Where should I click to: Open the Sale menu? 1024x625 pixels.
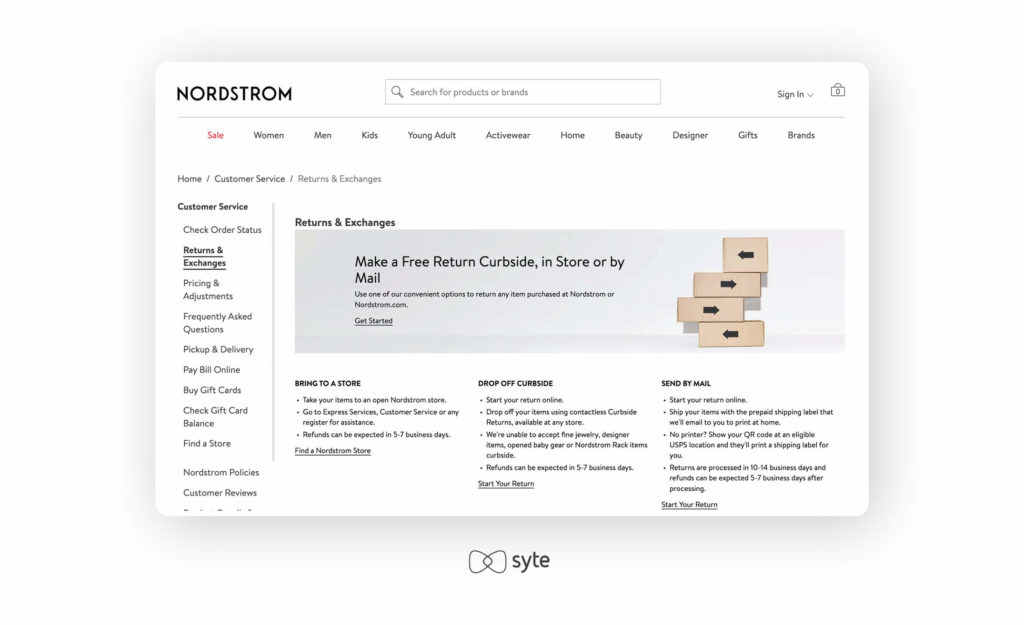click(x=216, y=135)
